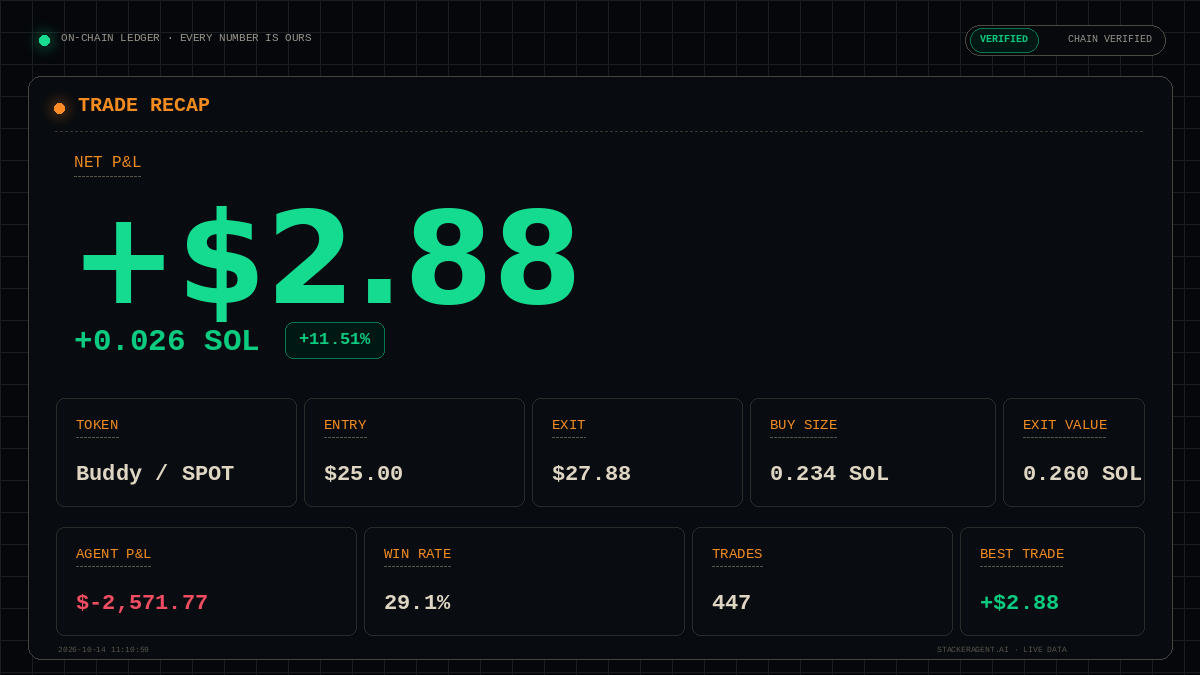This screenshot has width=1200, height=675.
Task: Click the +0.026 SOL amount
Action: (167, 341)
